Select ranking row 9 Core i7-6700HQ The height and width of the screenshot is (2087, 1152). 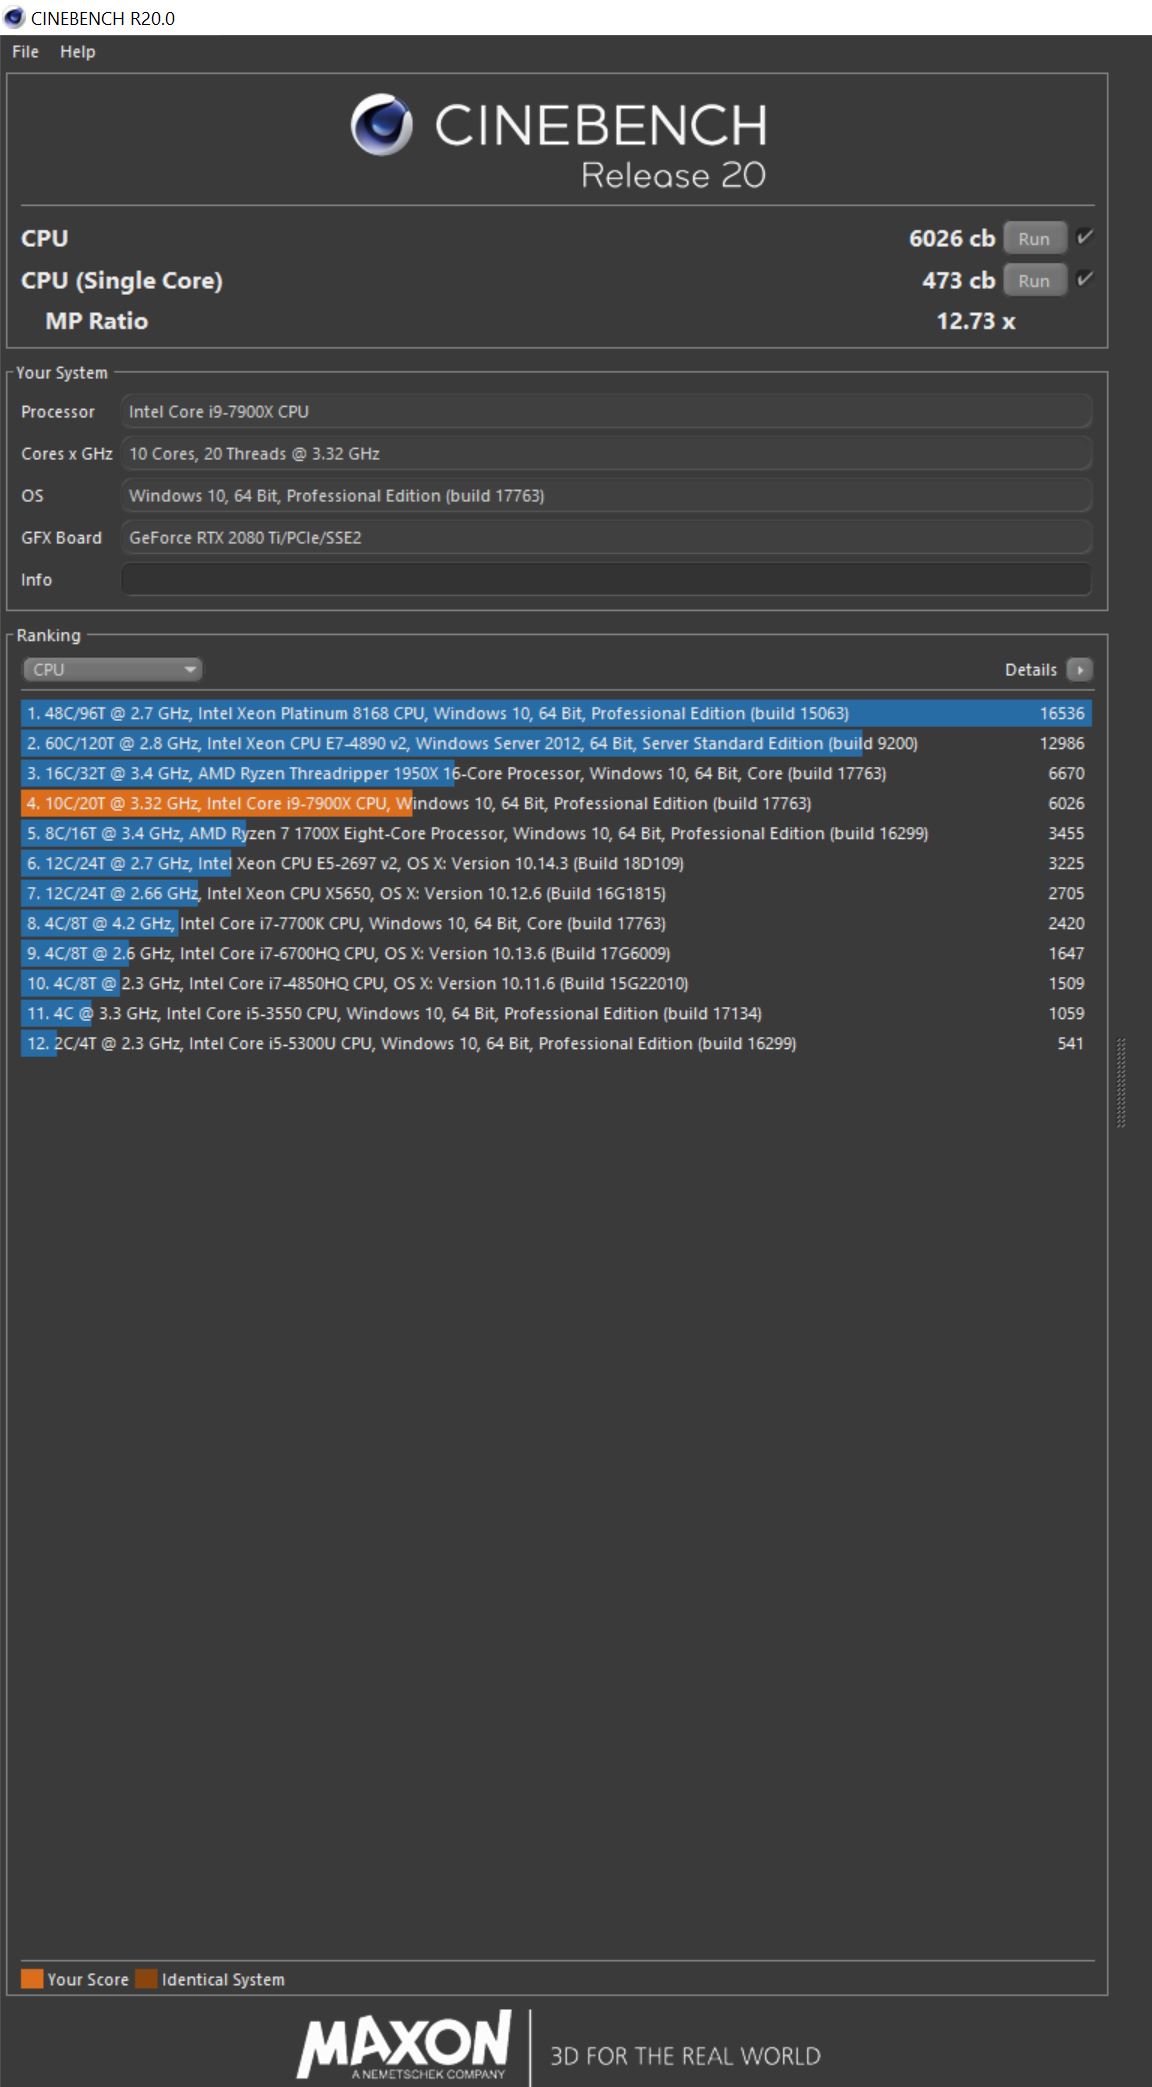point(556,954)
